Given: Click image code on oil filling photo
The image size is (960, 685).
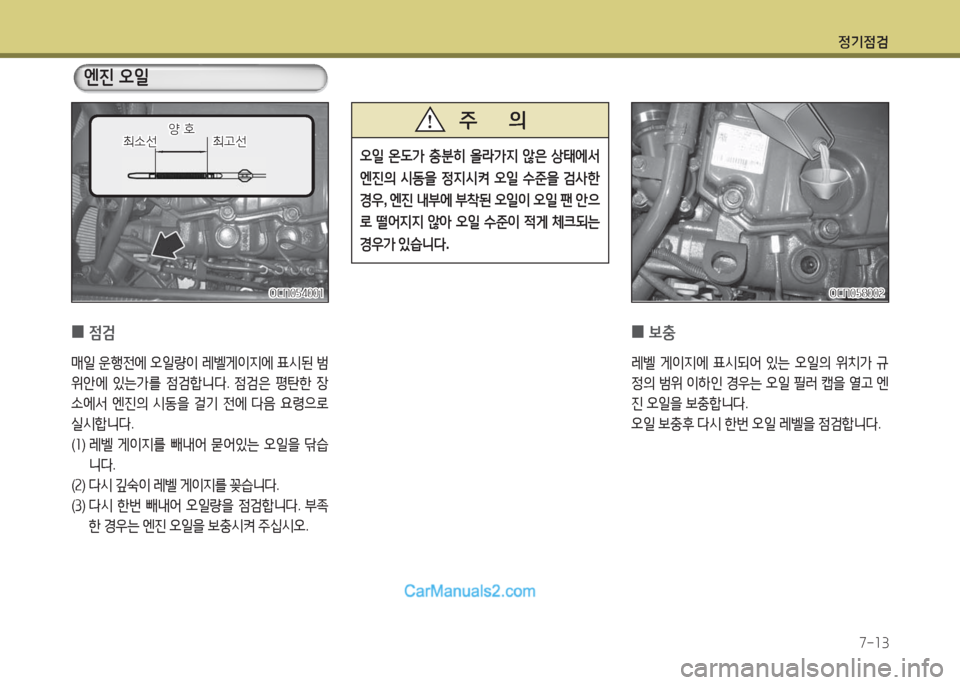Looking at the screenshot, I should tap(857, 293).
